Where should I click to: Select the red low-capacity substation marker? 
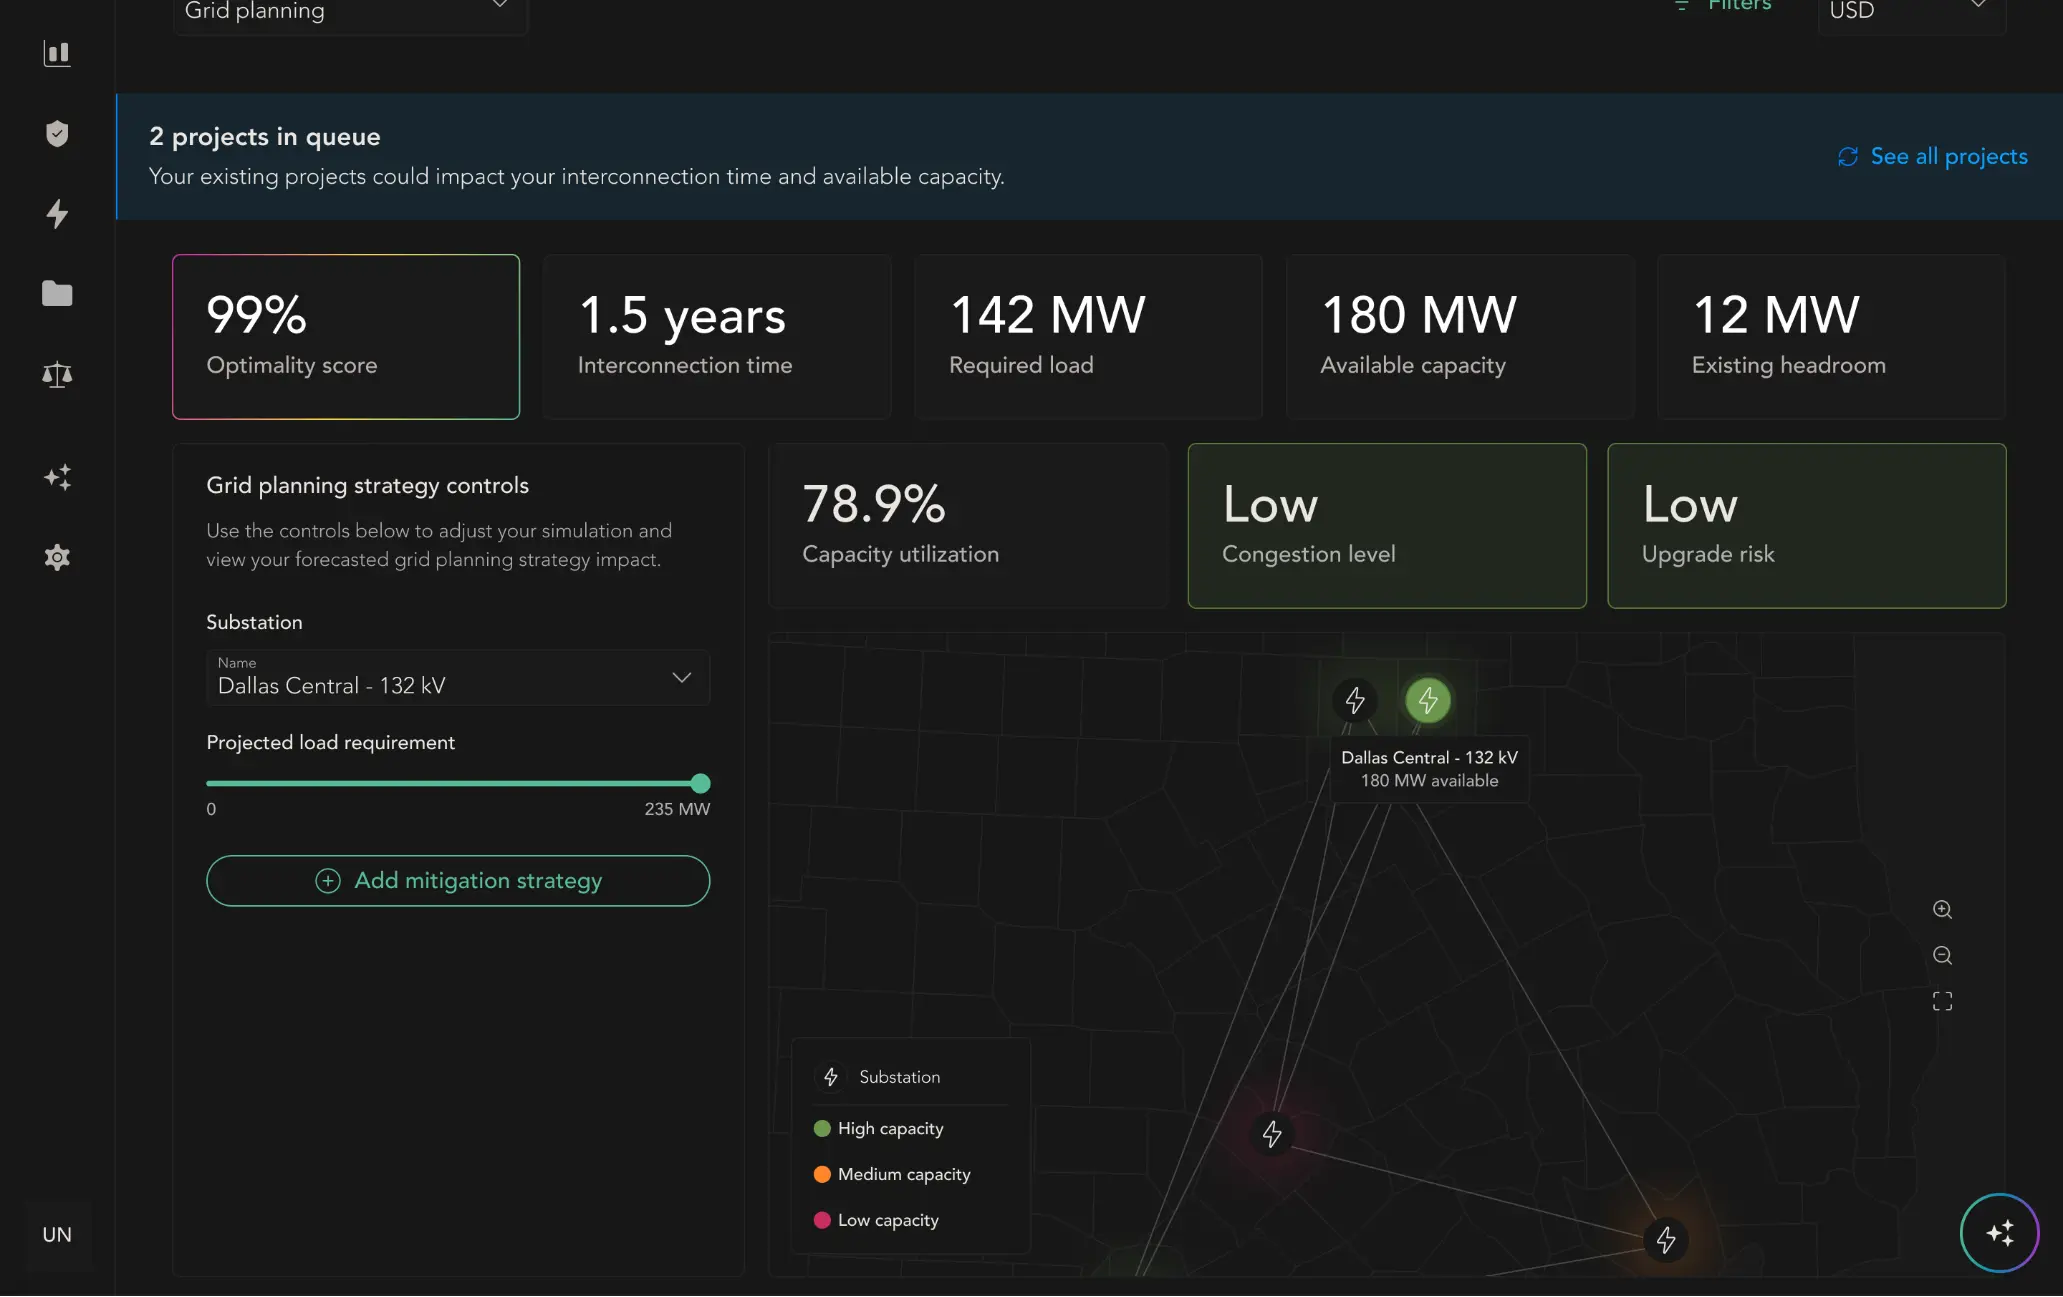click(1272, 1134)
